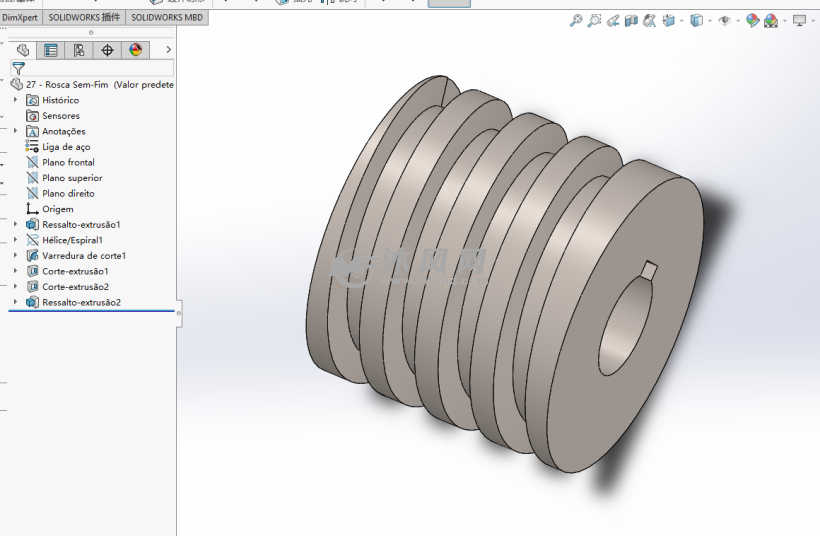The image size is (820, 536).
Task: Expand the Varredura de corte1 feature
Action: (15, 256)
